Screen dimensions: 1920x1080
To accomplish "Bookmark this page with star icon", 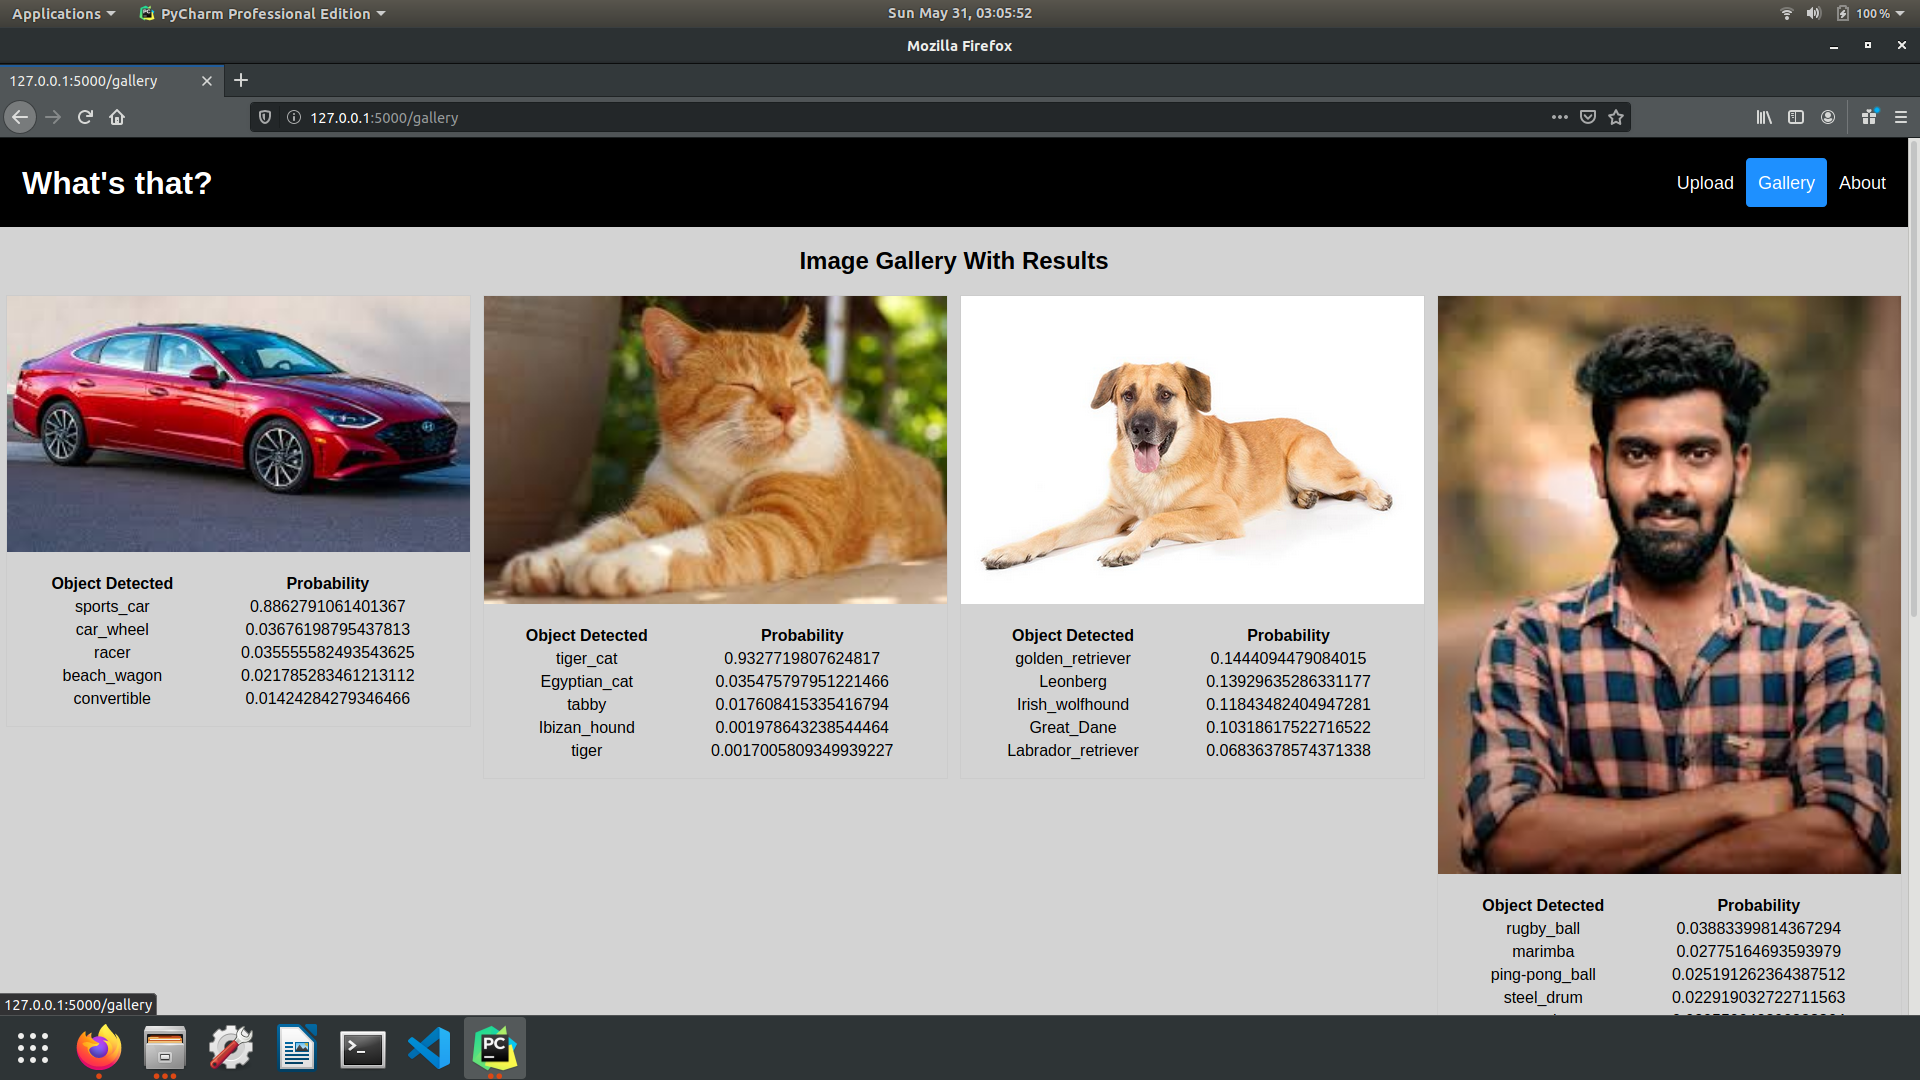I will point(1616,117).
